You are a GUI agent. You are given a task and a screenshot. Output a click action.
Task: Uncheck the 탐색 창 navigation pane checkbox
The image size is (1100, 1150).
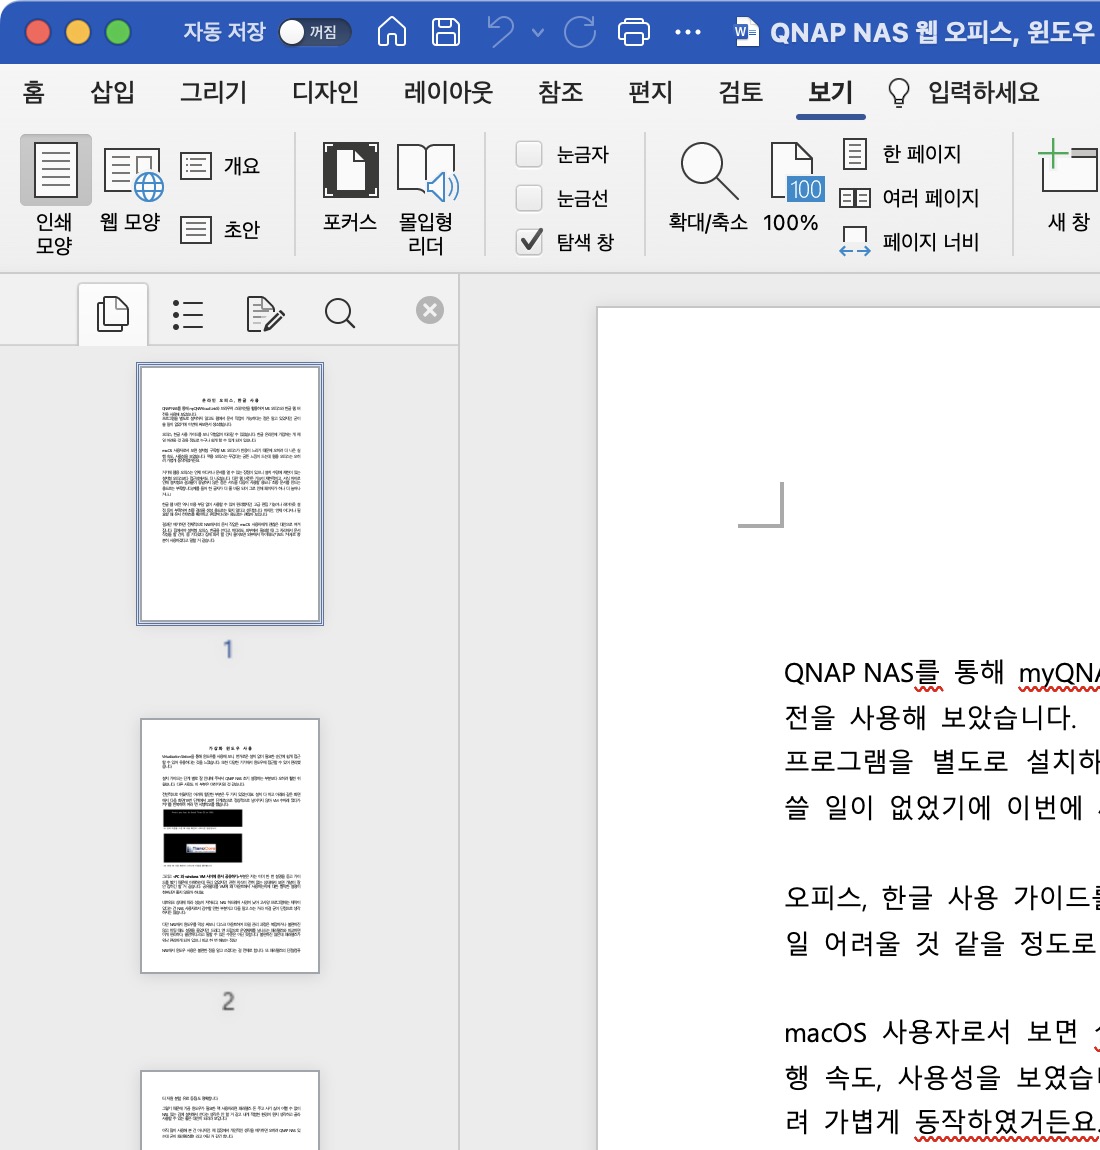(529, 241)
